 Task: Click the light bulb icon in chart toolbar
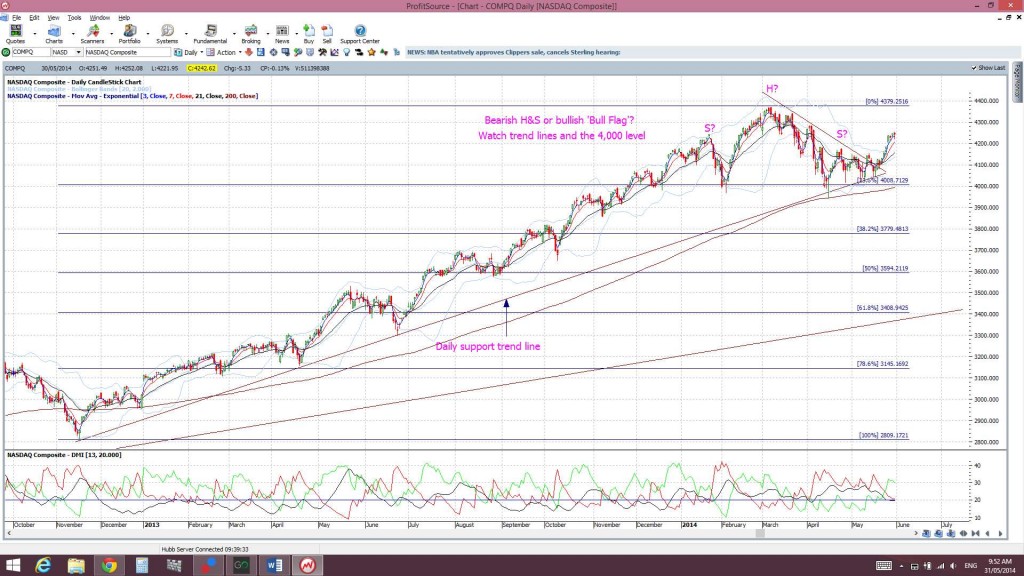point(347,52)
